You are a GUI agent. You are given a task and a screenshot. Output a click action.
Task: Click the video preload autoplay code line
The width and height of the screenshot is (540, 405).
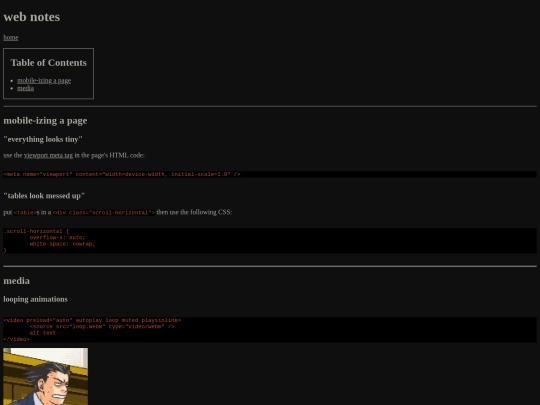(92, 320)
